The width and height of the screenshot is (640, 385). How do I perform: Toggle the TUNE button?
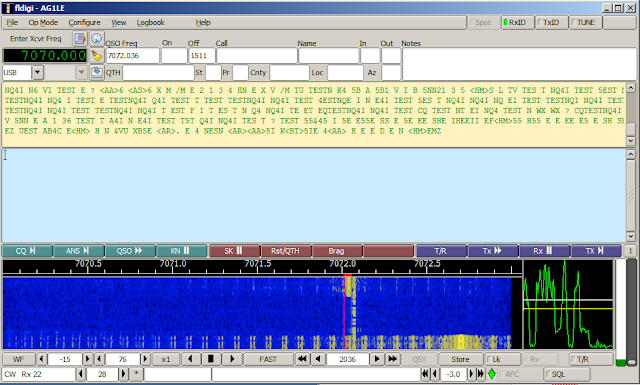click(586, 22)
